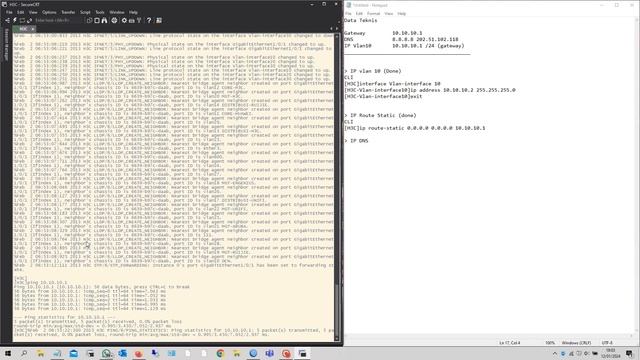Click the taskbar Search magnifier icon
640x360 pixels.
point(24,353)
